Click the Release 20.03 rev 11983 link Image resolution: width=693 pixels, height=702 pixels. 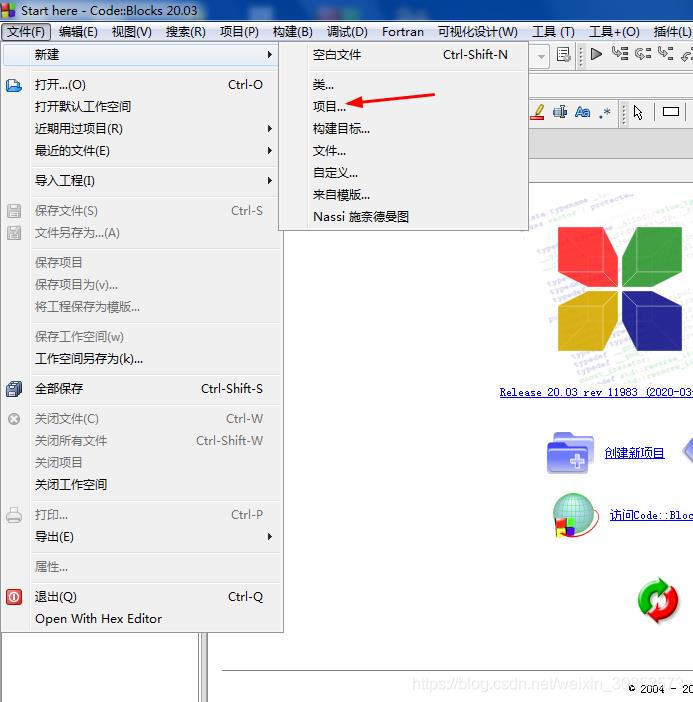(x=596, y=392)
